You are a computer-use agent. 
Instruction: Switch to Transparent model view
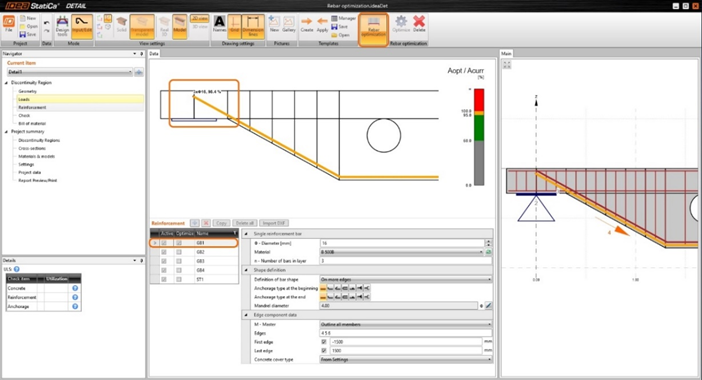142,26
